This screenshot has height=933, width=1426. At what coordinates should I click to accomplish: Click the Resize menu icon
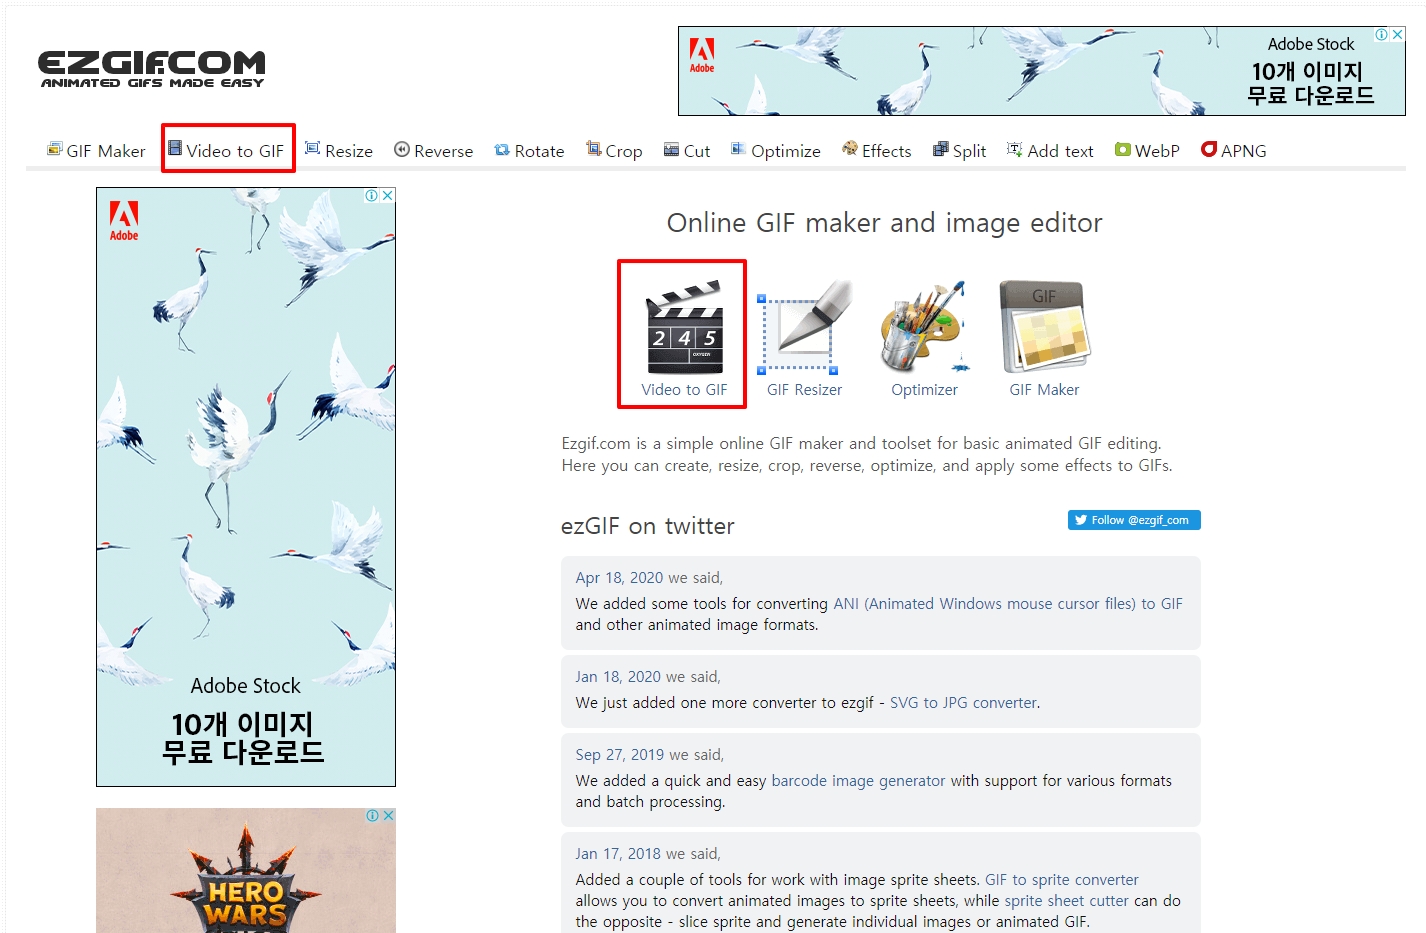click(312, 149)
